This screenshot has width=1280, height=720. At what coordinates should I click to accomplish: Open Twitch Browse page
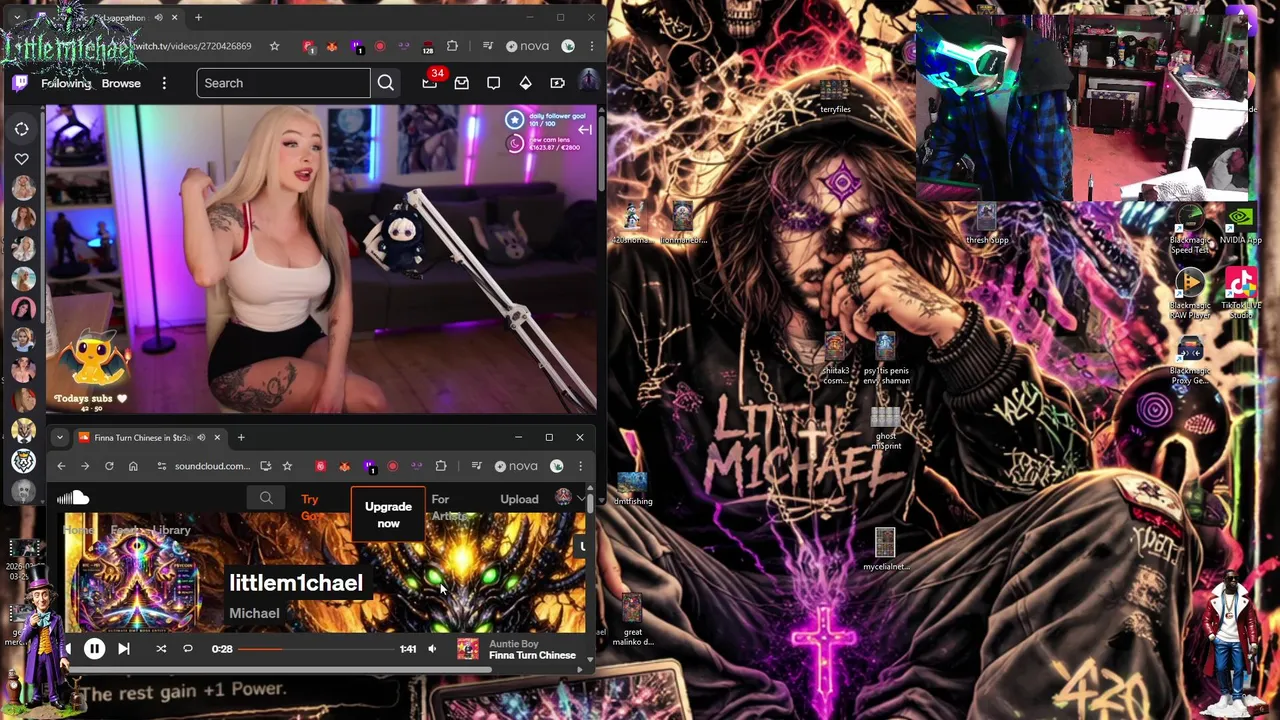(121, 83)
